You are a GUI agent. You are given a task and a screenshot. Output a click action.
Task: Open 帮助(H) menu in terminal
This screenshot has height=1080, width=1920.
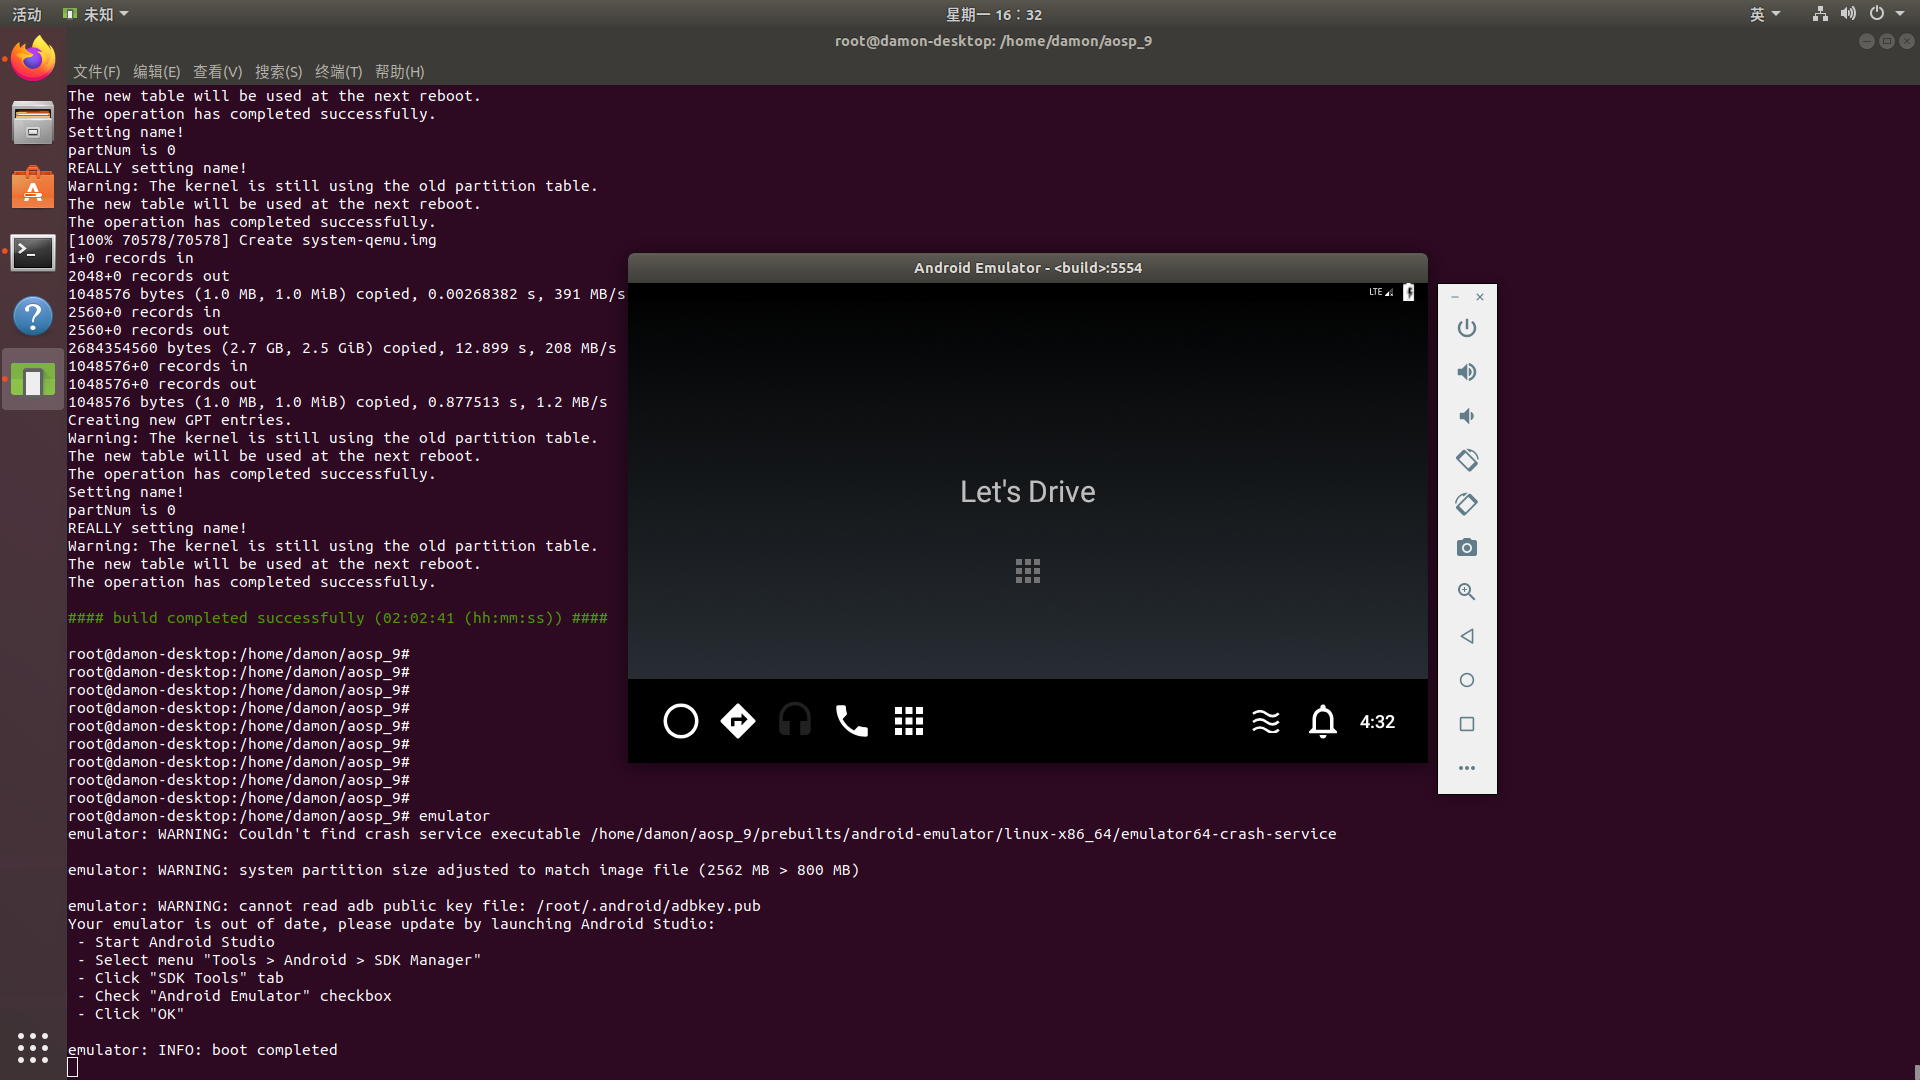[399, 72]
